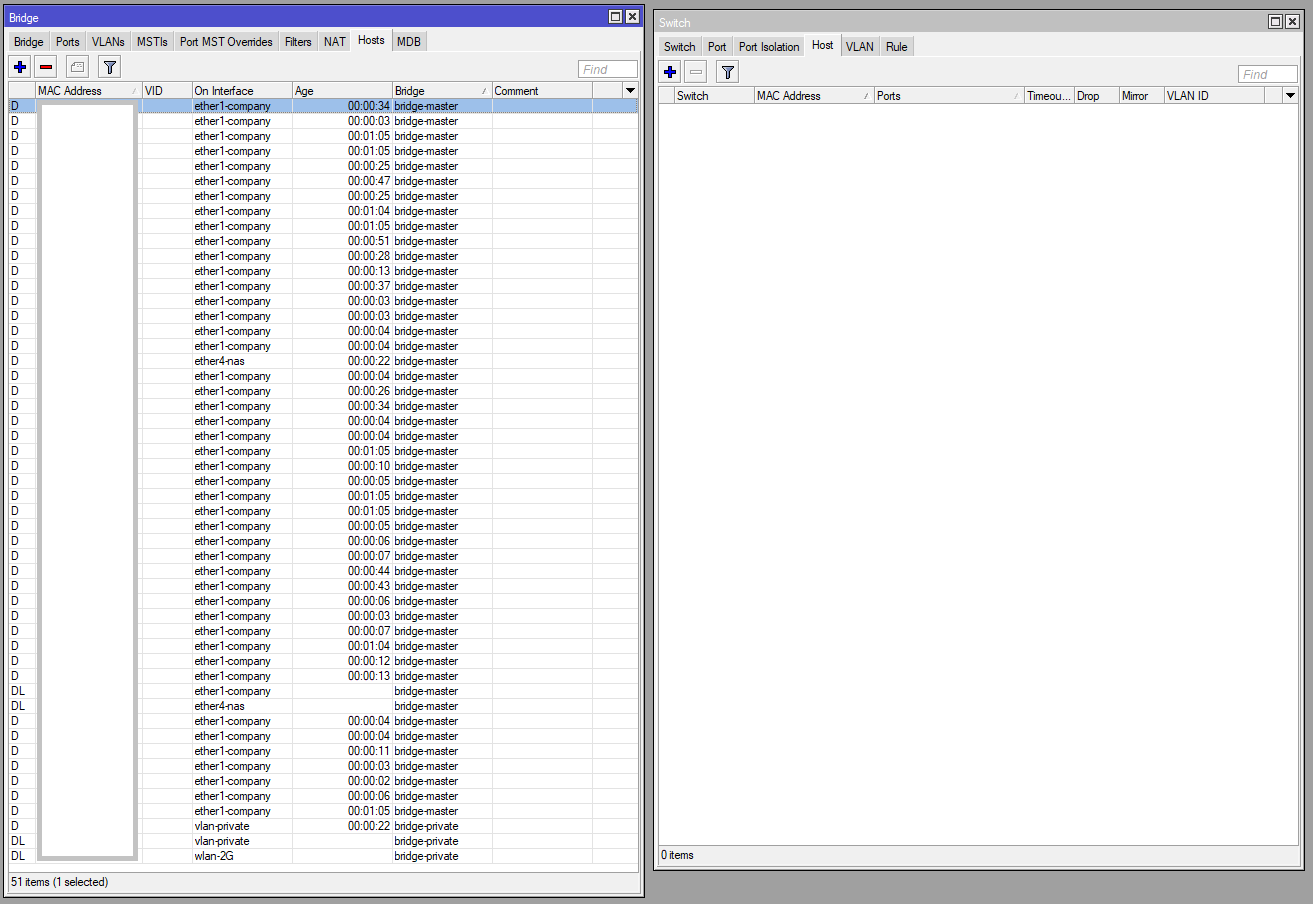Switch to the Port Isolation tab
1313x904 pixels.
pyautogui.click(x=768, y=46)
